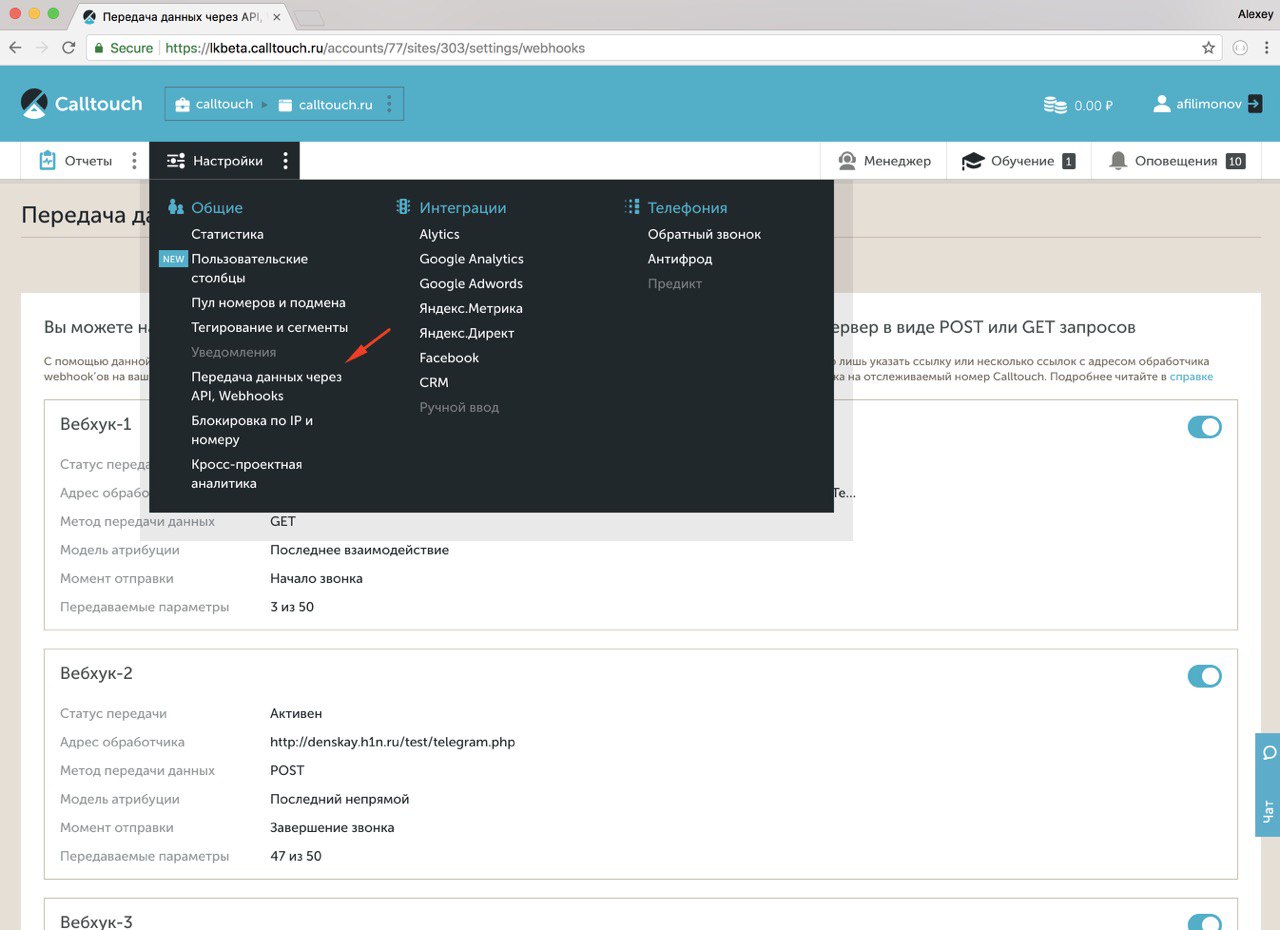Image resolution: width=1280 pixels, height=930 pixels.
Task: Toggle Вебхук-2 switch off
Action: point(1205,676)
